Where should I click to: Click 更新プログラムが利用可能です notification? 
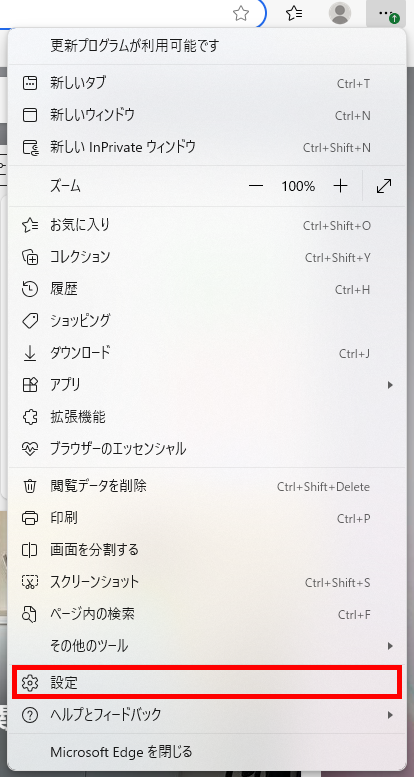(207, 46)
